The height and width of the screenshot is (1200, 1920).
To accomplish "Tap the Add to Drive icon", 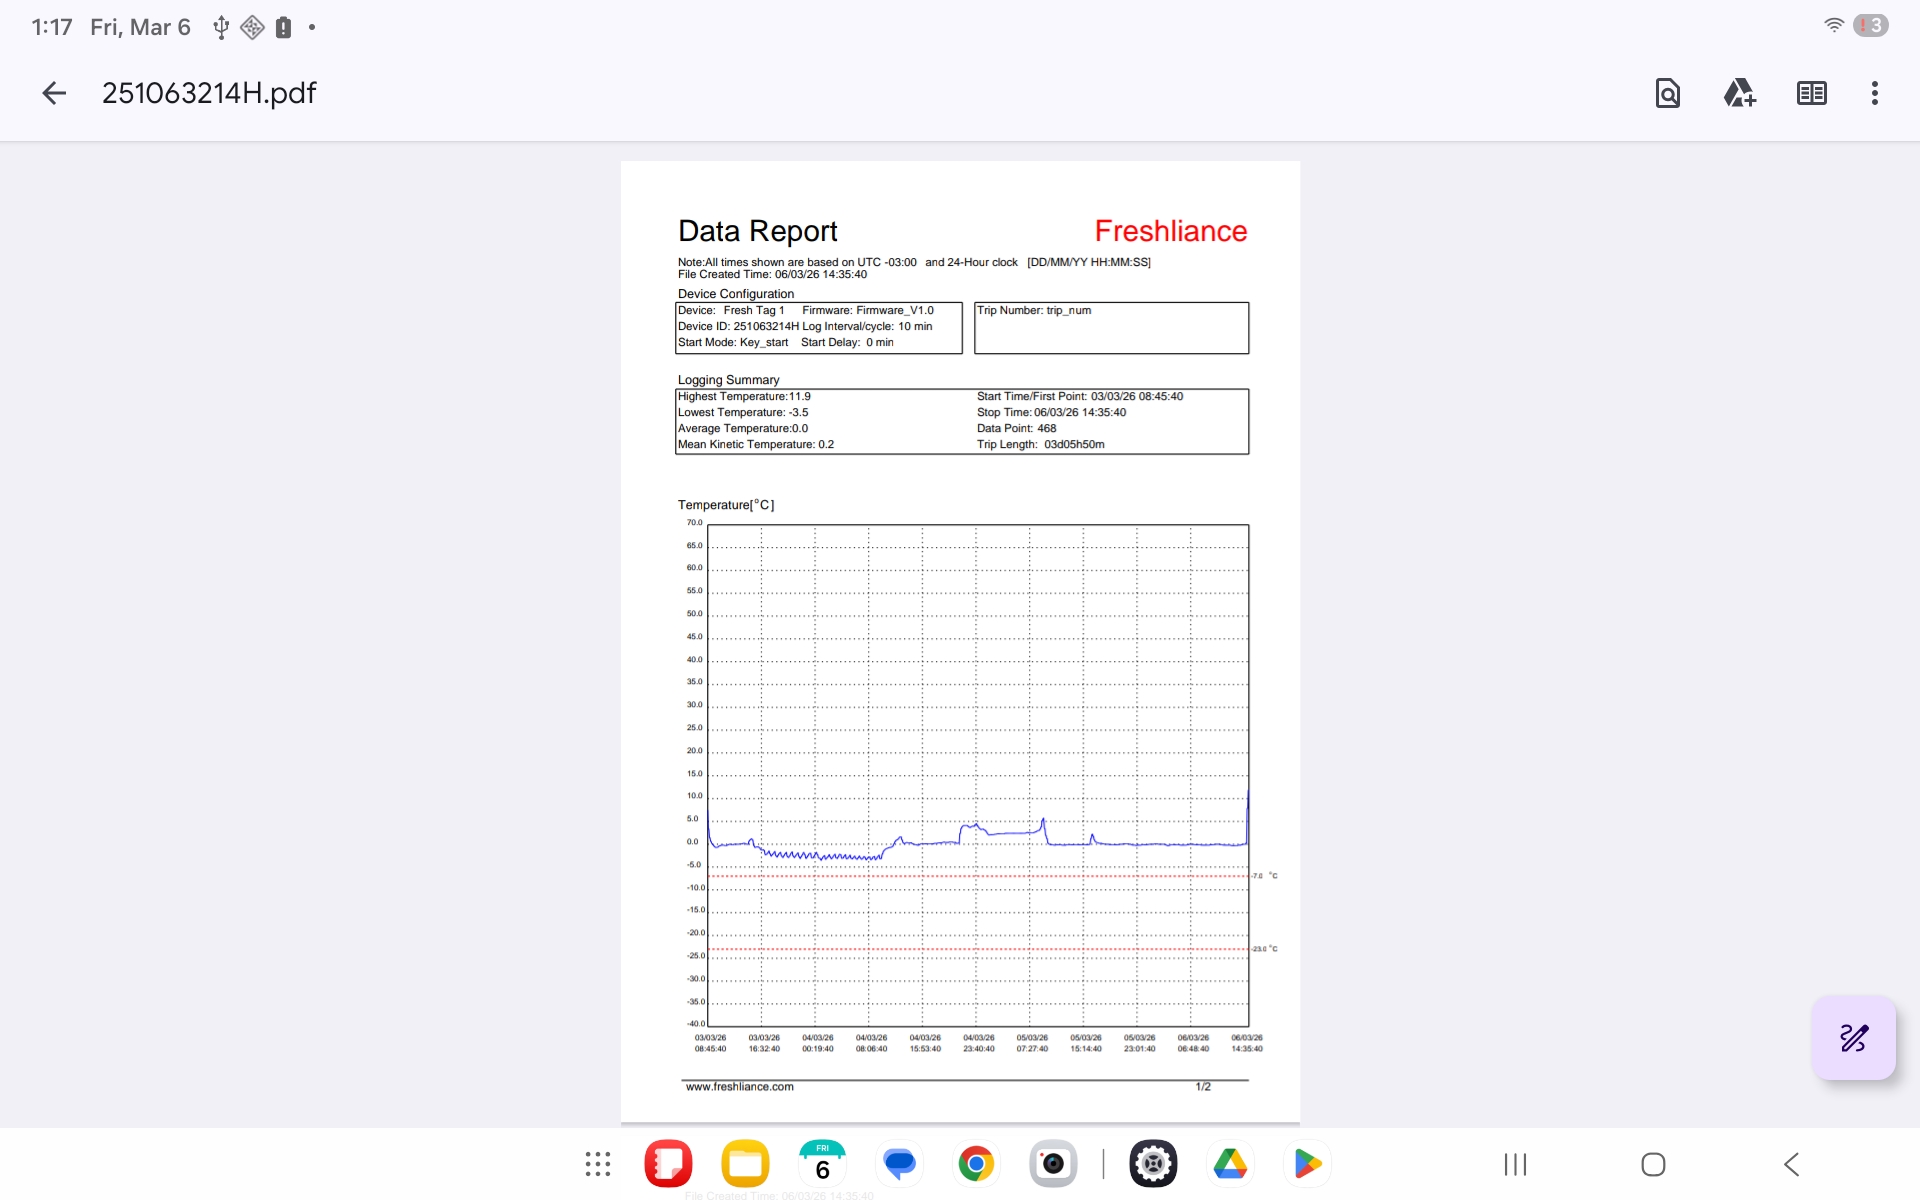I will pyautogui.click(x=1739, y=93).
